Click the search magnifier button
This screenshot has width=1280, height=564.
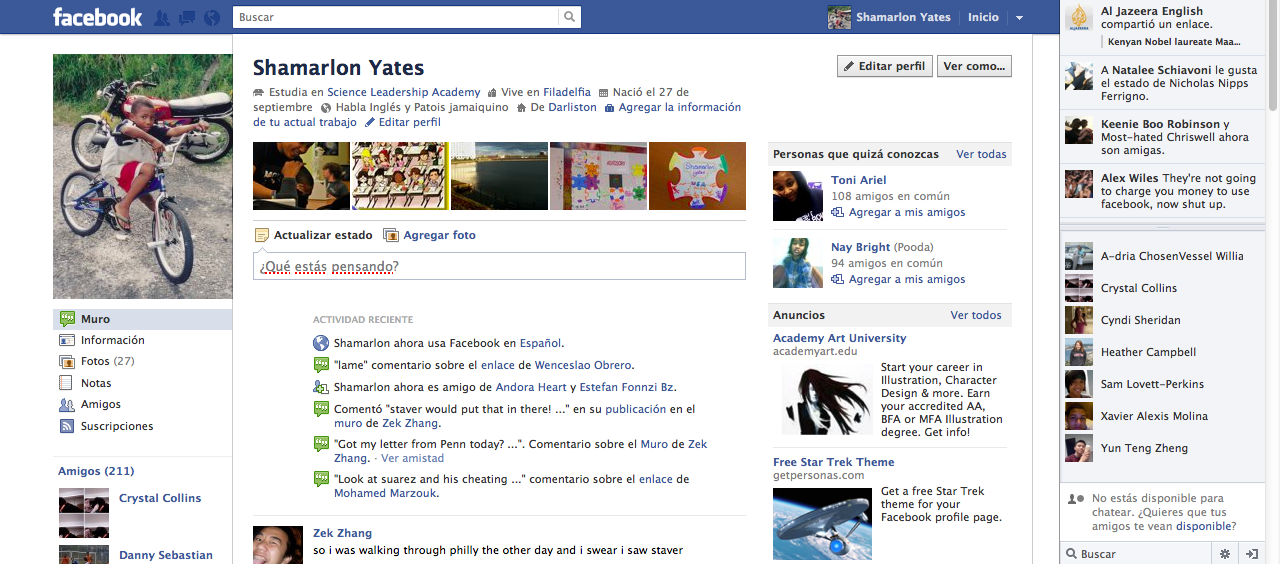(569, 17)
